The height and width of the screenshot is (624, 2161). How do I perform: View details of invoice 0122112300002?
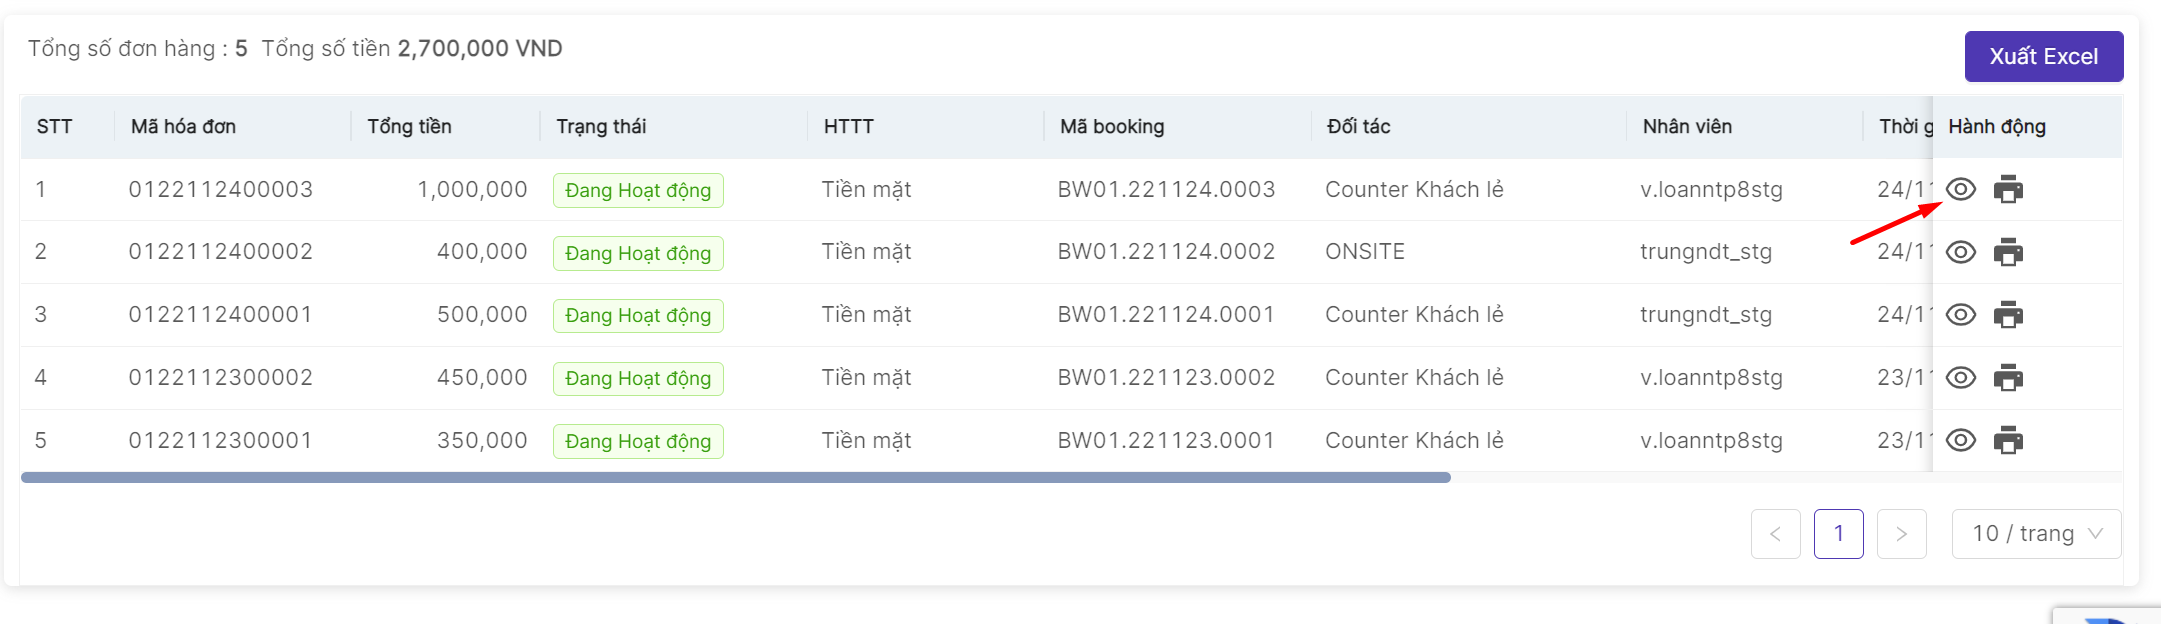coord(1960,378)
